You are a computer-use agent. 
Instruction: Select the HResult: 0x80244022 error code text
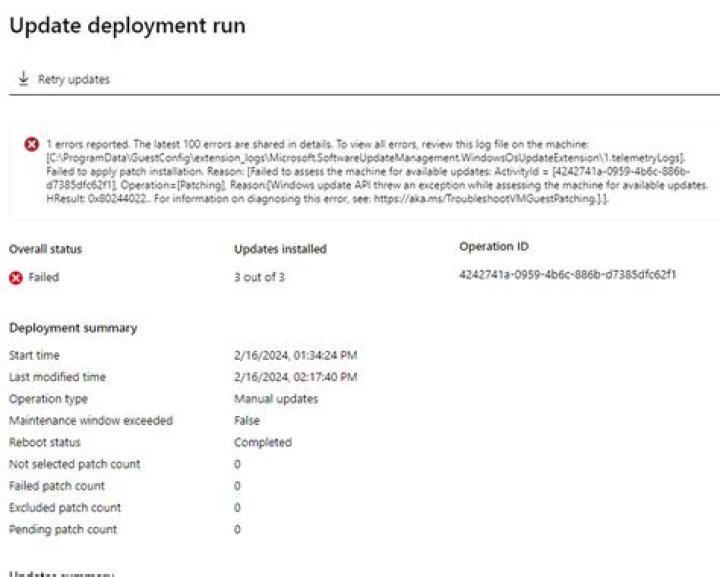click(x=96, y=199)
